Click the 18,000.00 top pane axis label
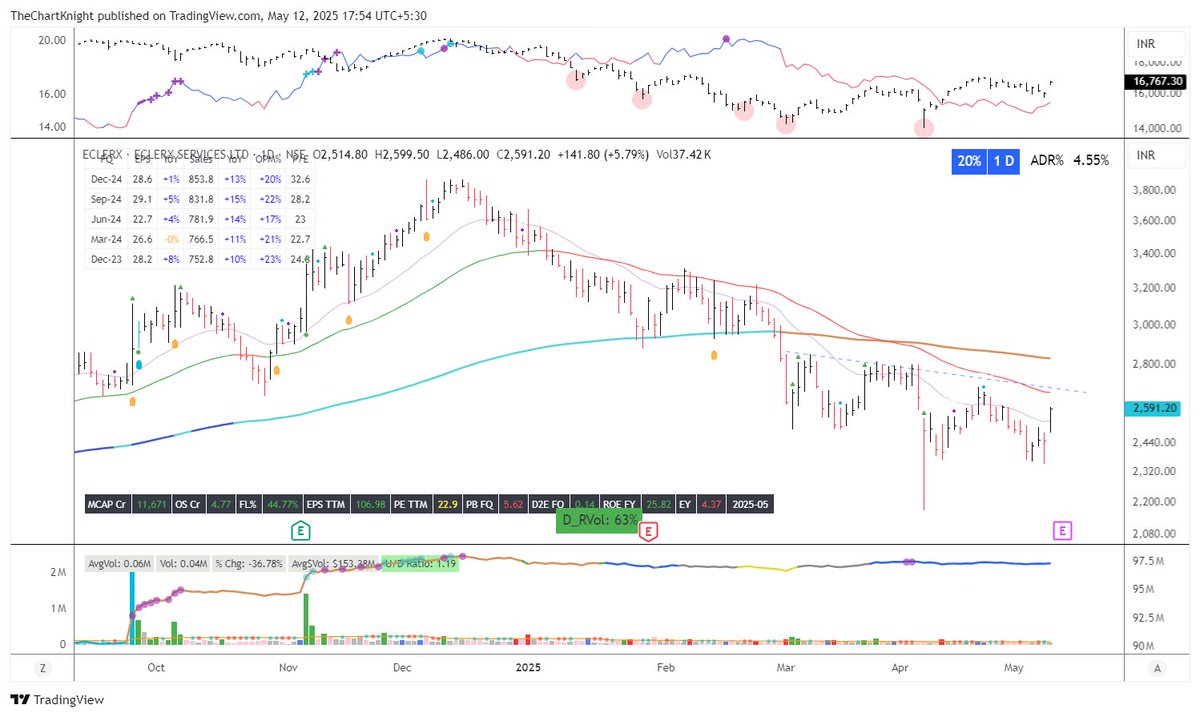Viewport: 1200px width, 717px height. (x=1157, y=62)
